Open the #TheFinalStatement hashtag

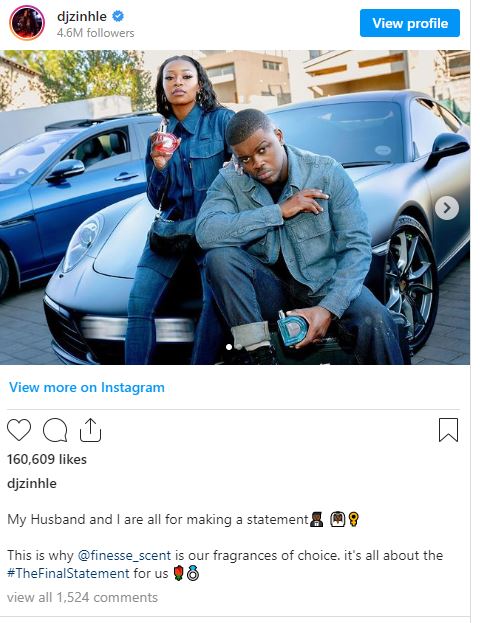pyautogui.click(x=68, y=573)
